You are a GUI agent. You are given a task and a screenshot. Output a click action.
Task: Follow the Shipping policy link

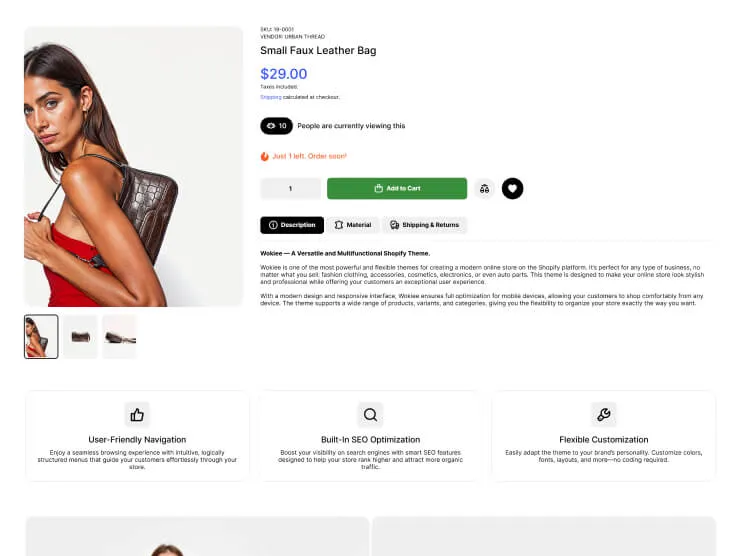271,97
